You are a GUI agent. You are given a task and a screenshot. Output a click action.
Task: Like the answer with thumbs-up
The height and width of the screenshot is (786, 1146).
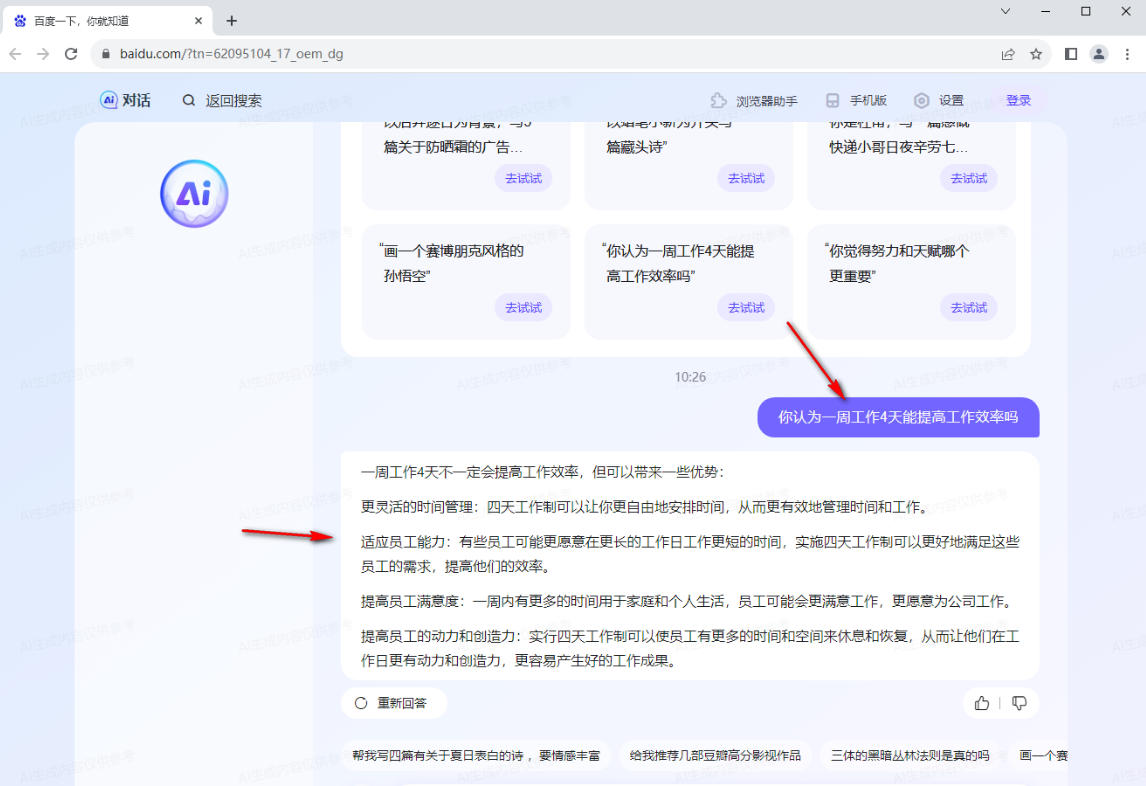tap(982, 703)
